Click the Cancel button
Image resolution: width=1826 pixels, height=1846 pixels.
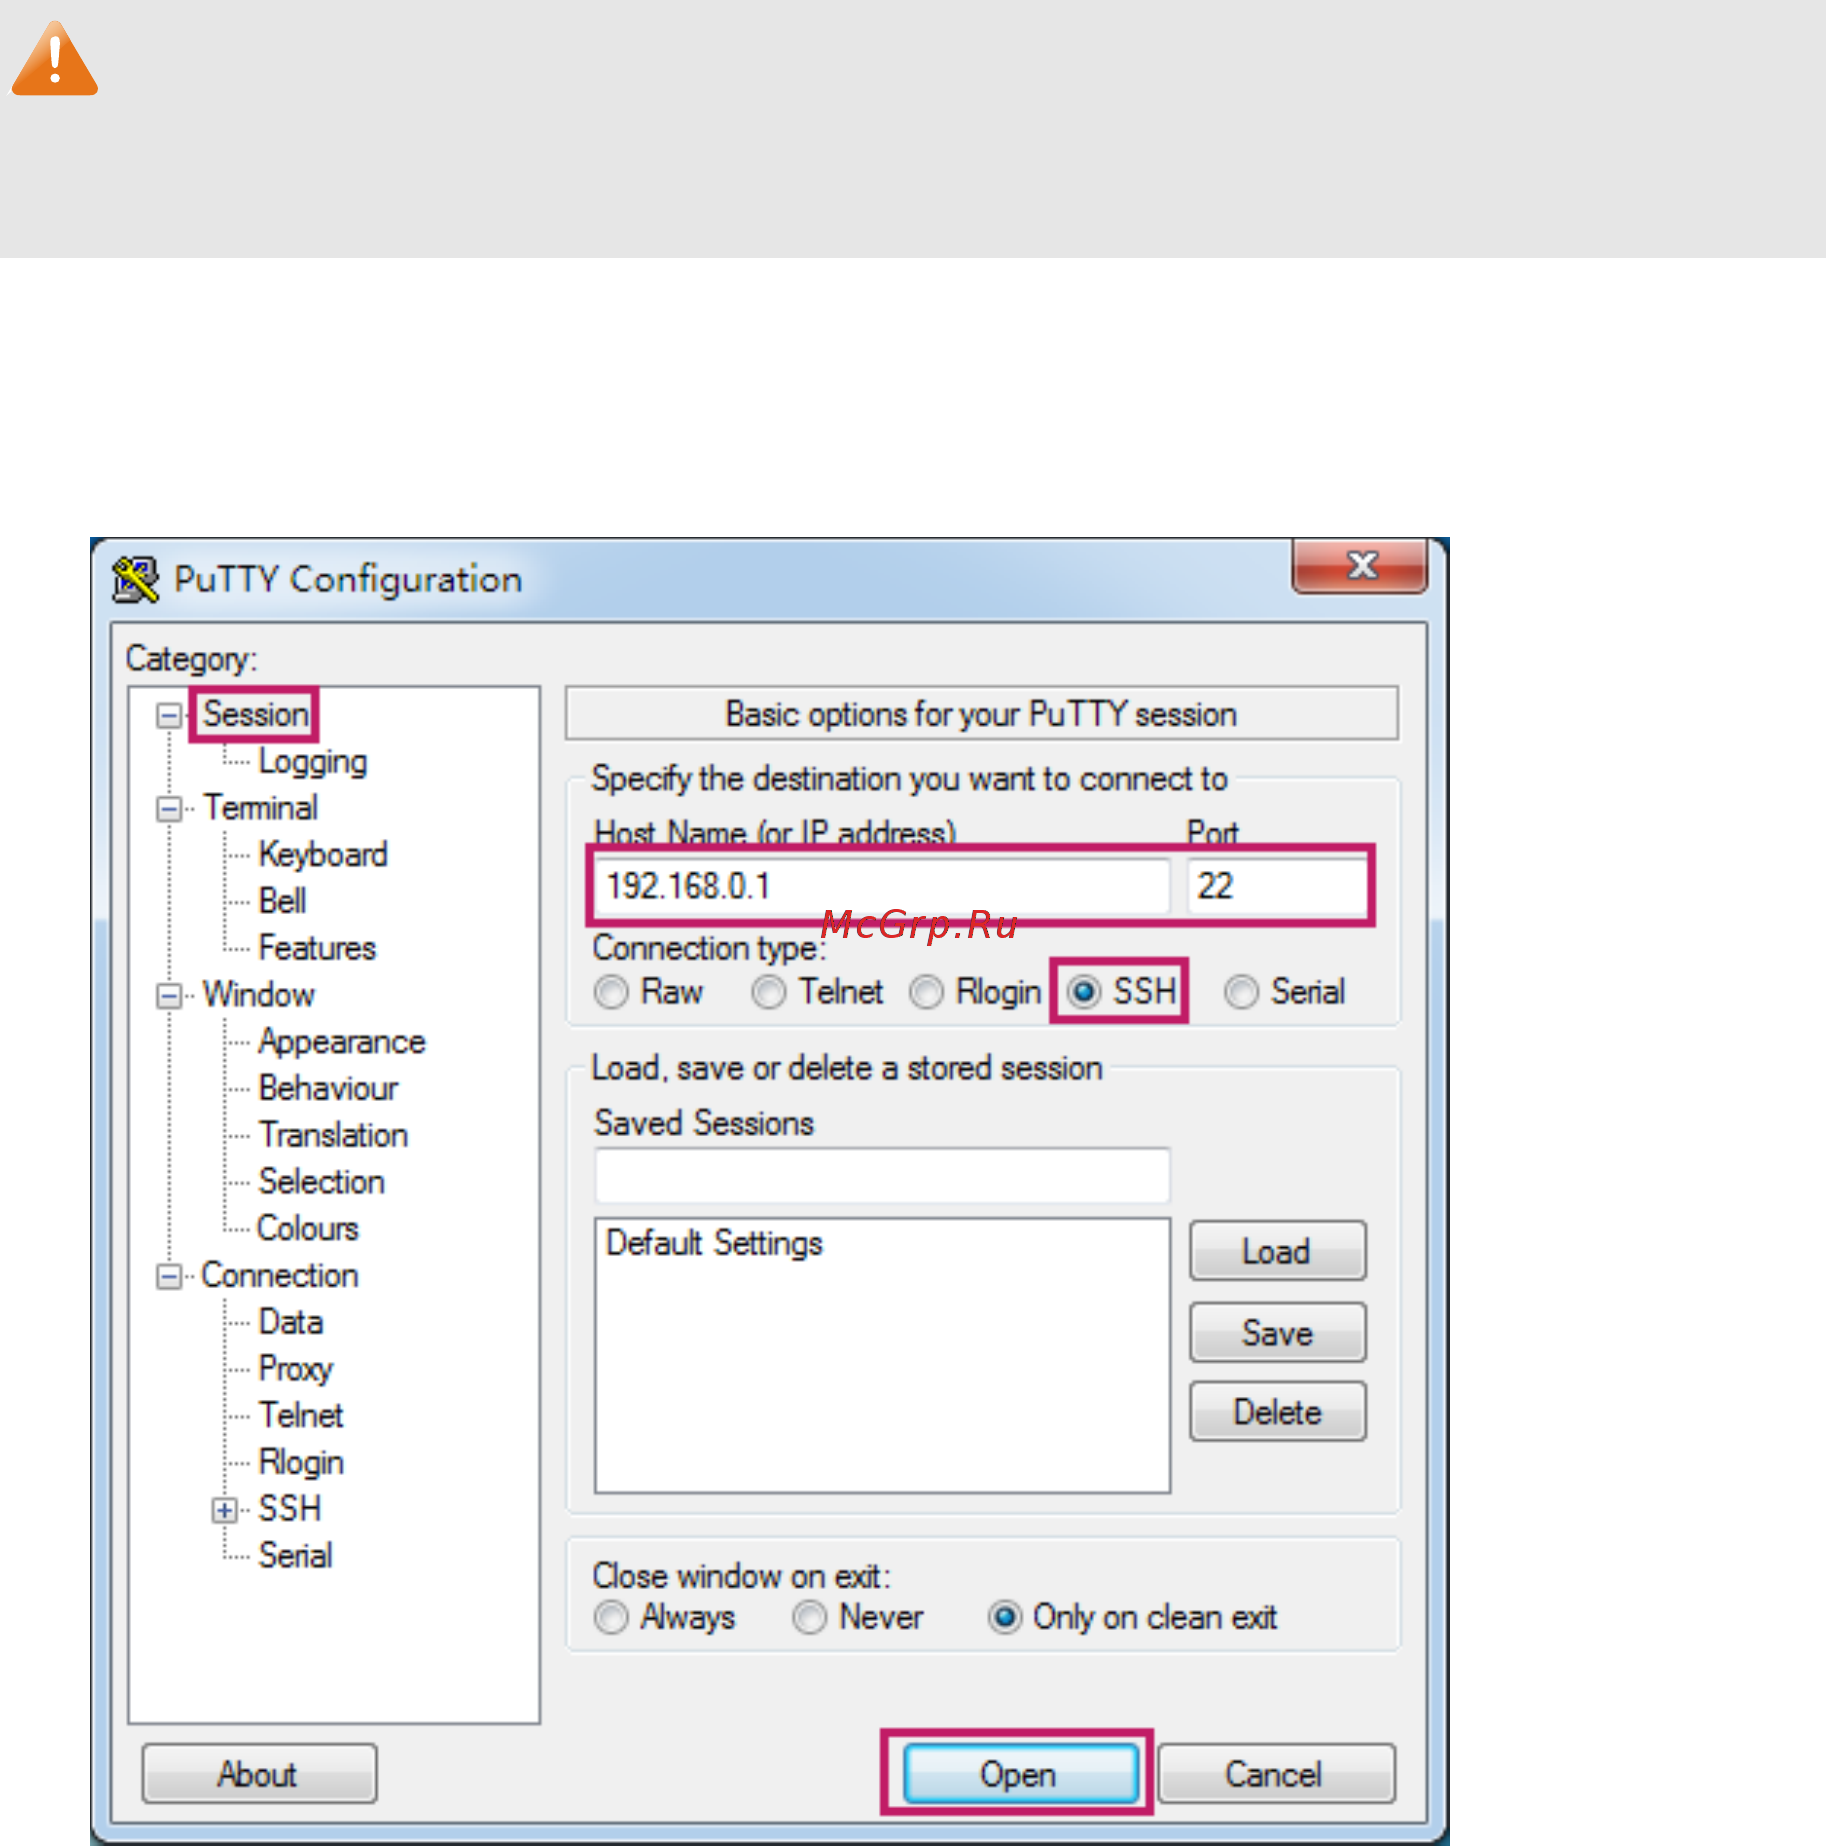(1276, 1775)
